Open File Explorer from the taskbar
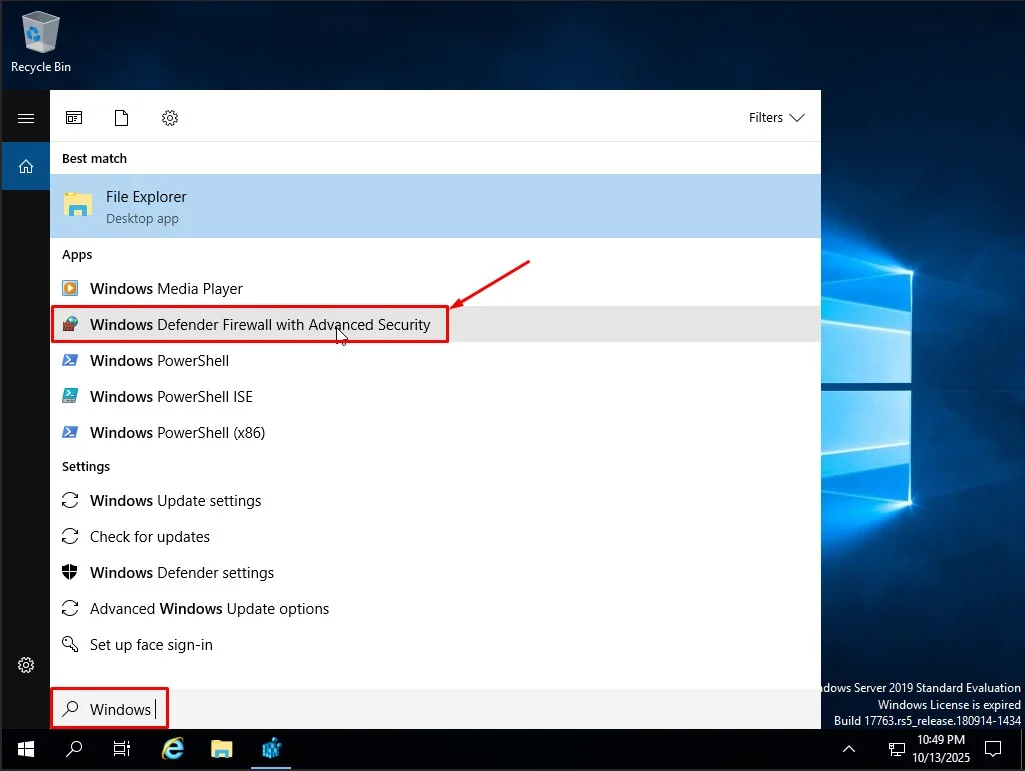The image size is (1025, 771). point(221,748)
